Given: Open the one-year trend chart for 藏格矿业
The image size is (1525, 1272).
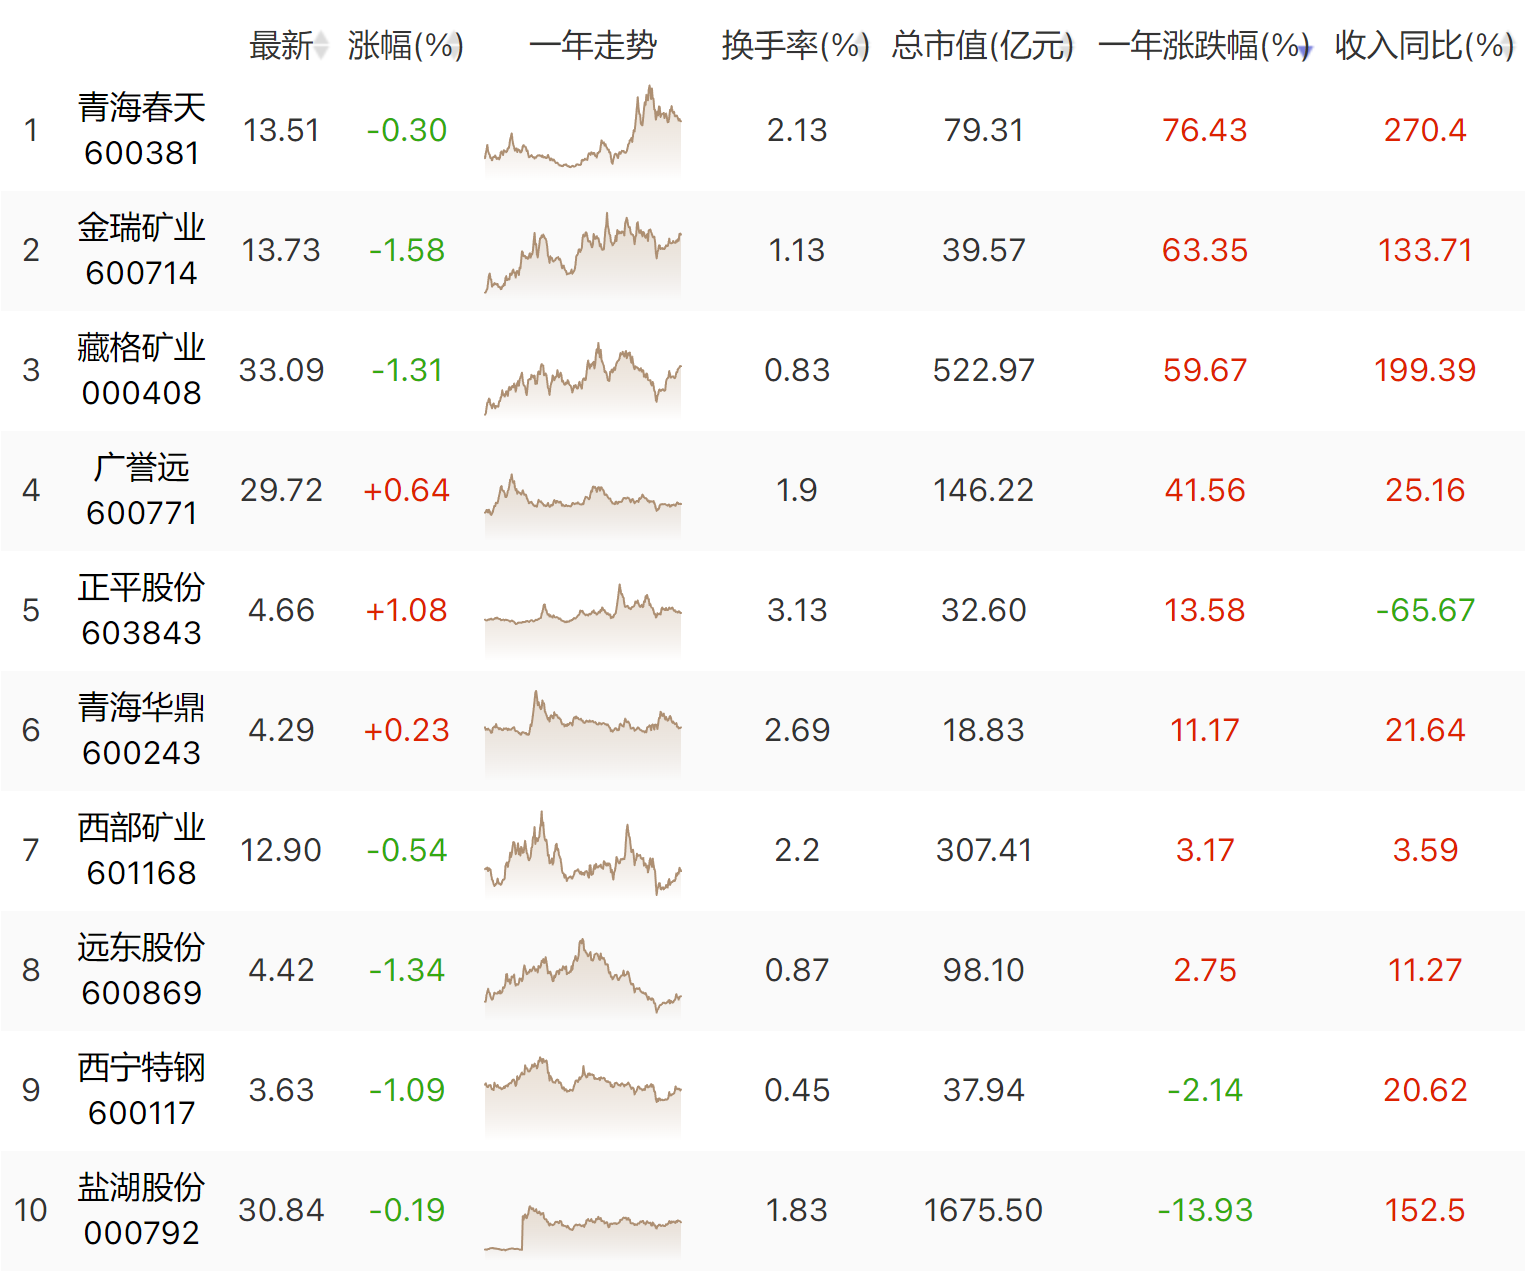Looking at the screenshot, I should 583,378.
